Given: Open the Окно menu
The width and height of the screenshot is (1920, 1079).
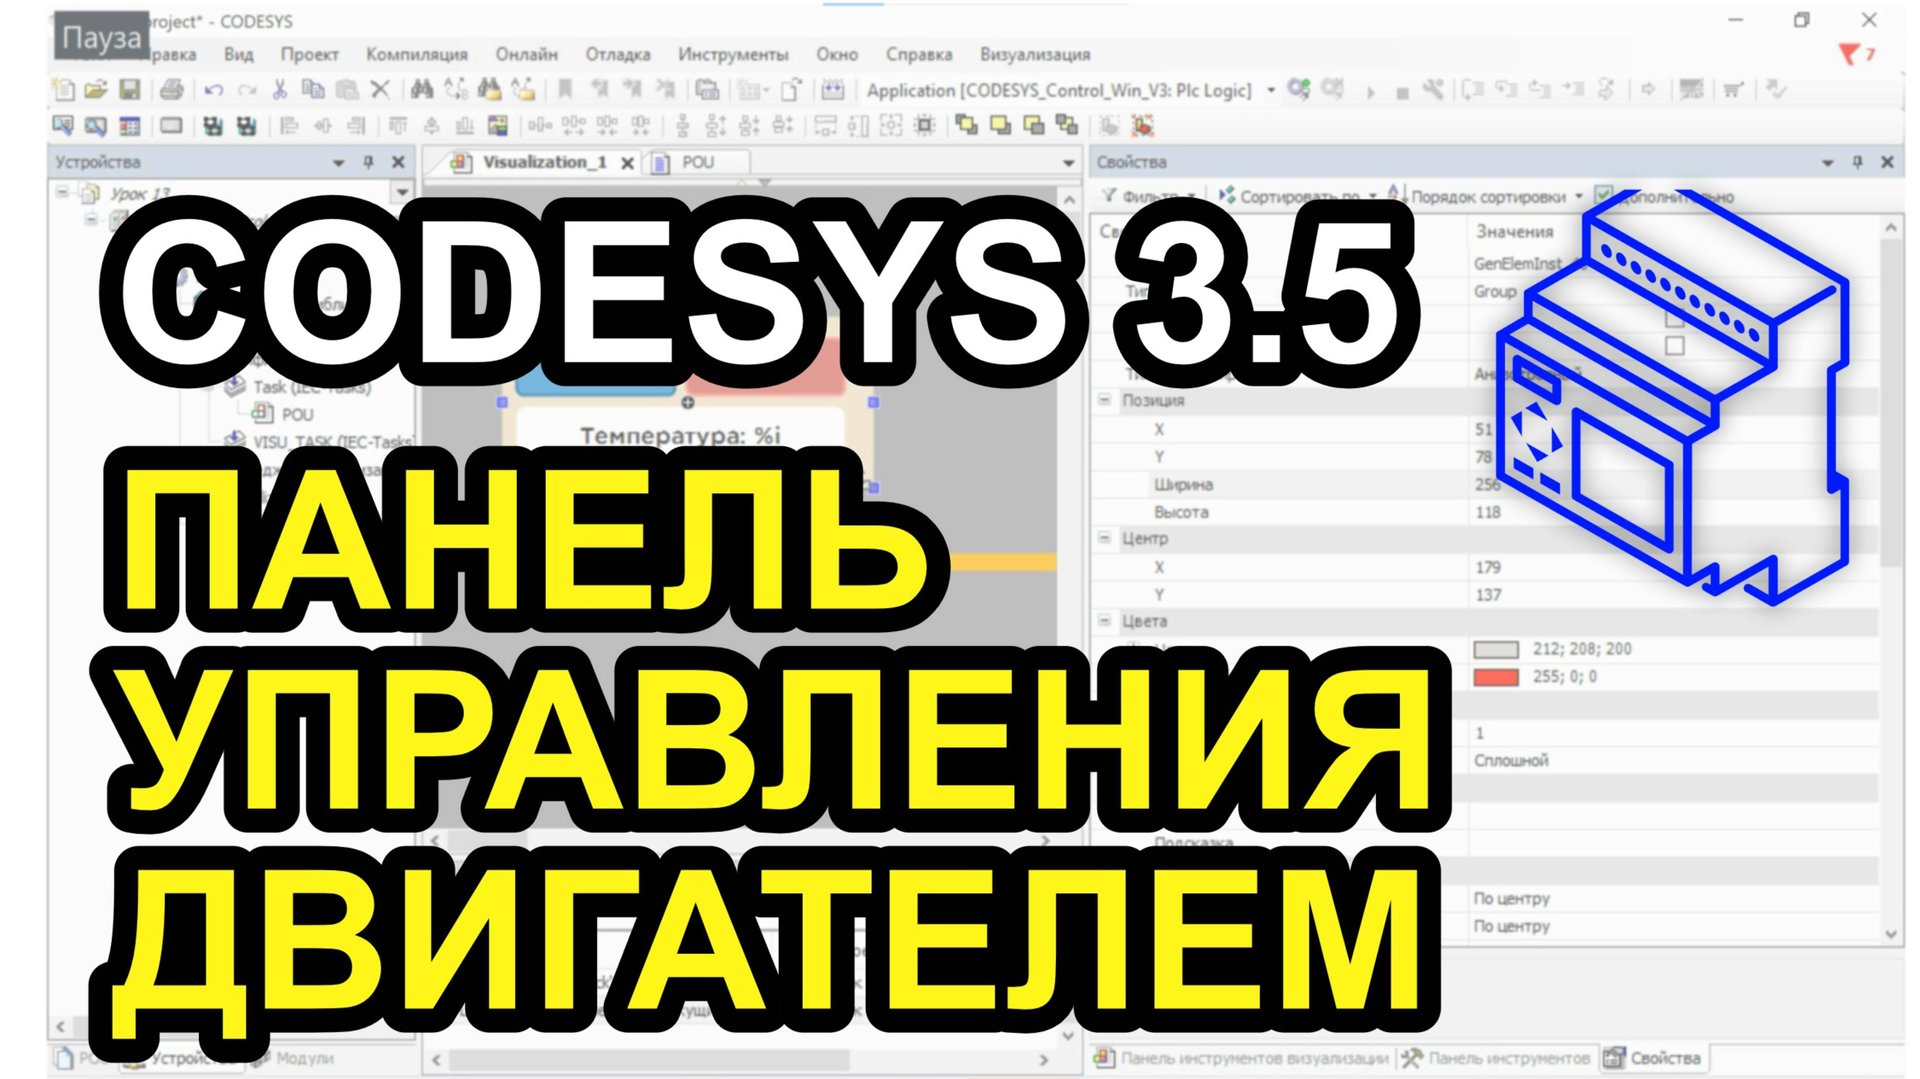Looking at the screenshot, I should tap(837, 54).
